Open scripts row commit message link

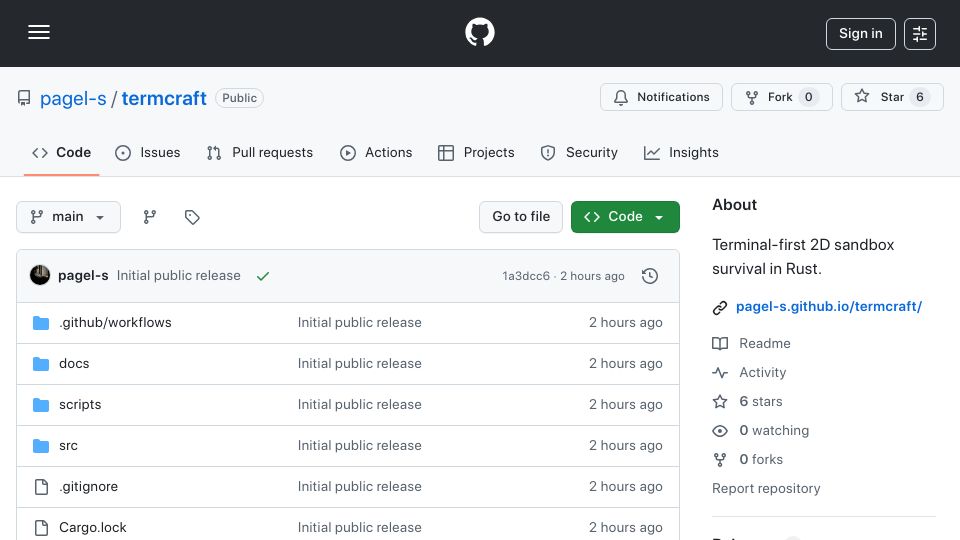[359, 405]
